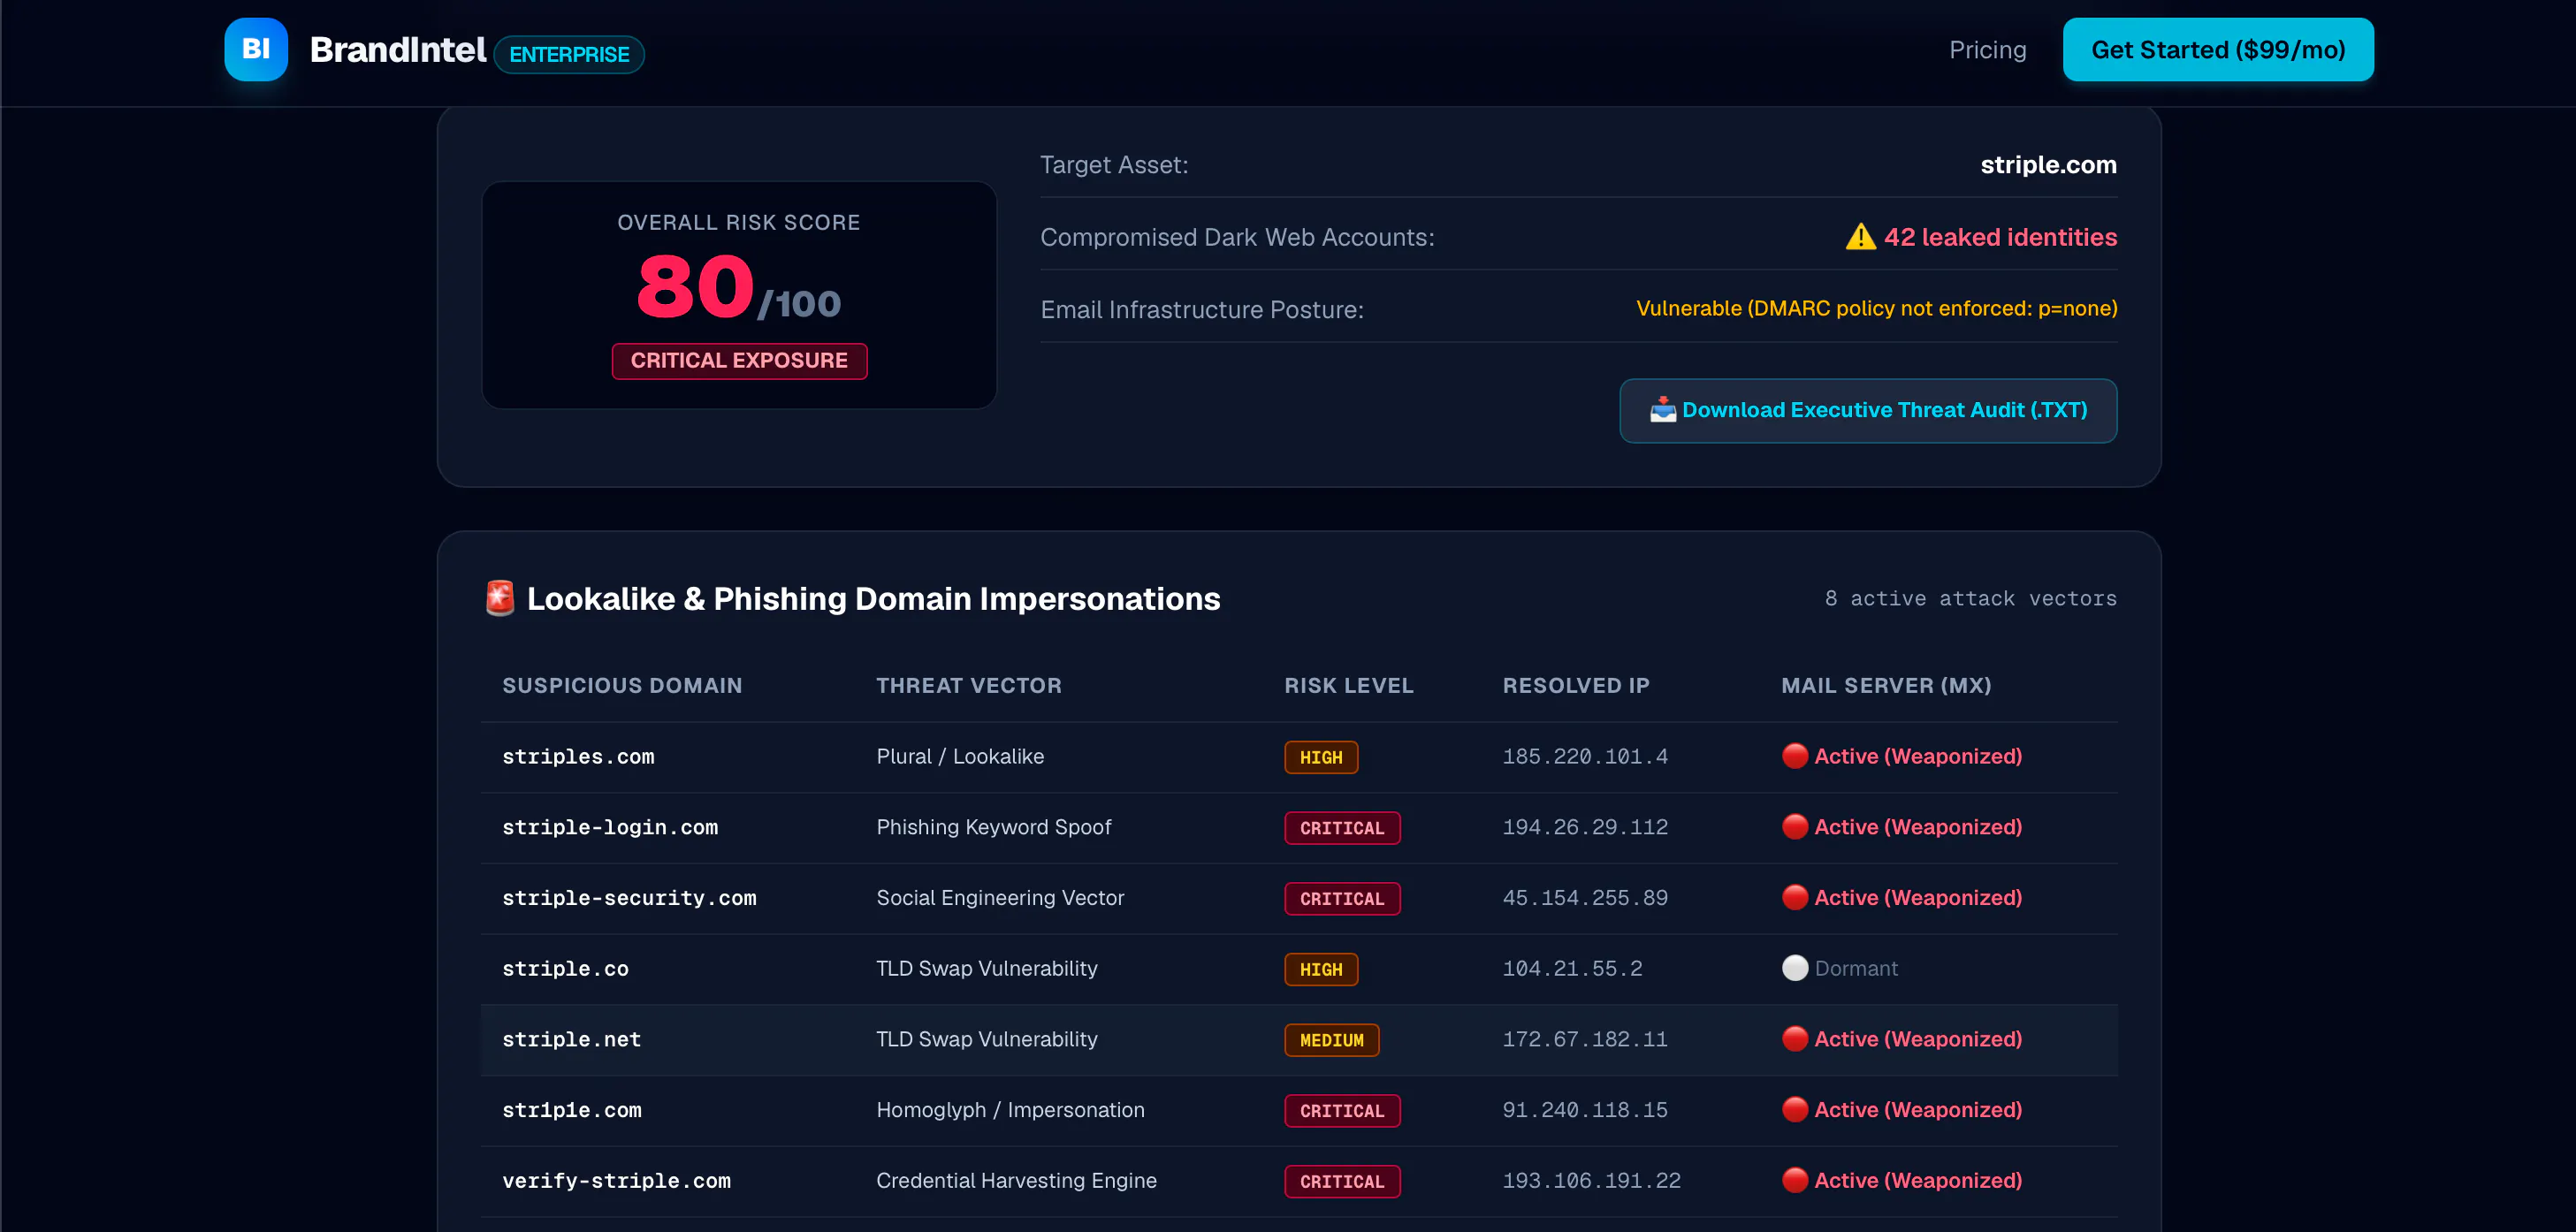Click the red status dot for striples.com

[1795, 756]
